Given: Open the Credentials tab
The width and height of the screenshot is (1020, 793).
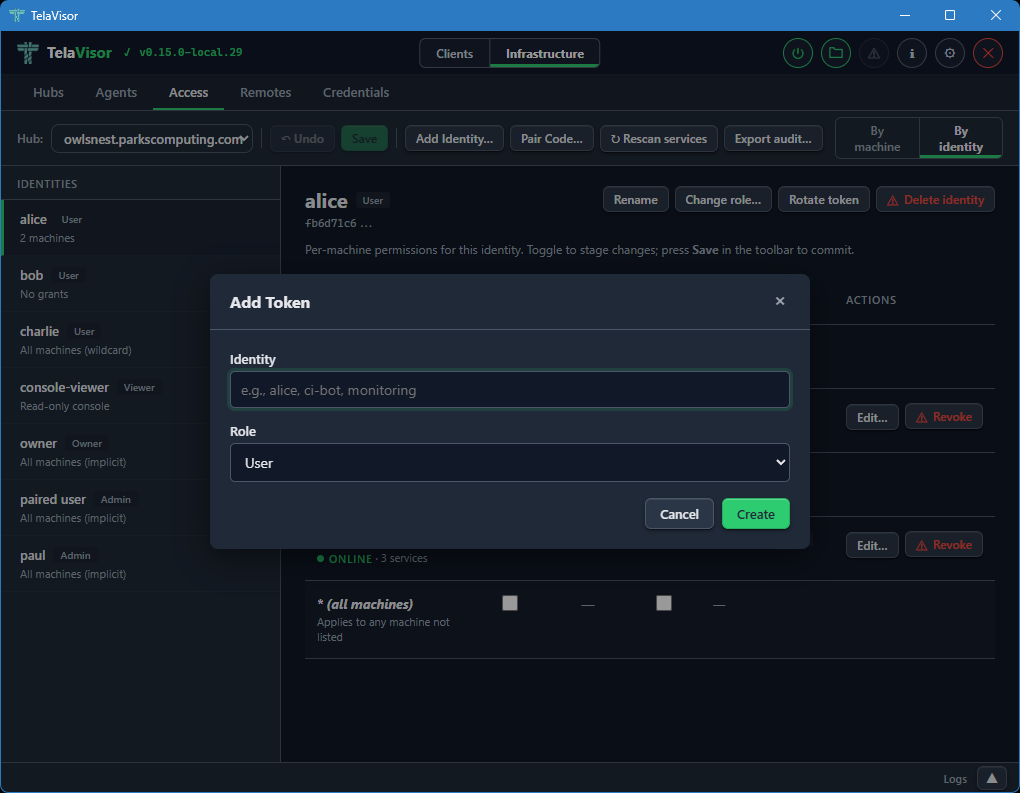Looking at the screenshot, I should pos(356,92).
